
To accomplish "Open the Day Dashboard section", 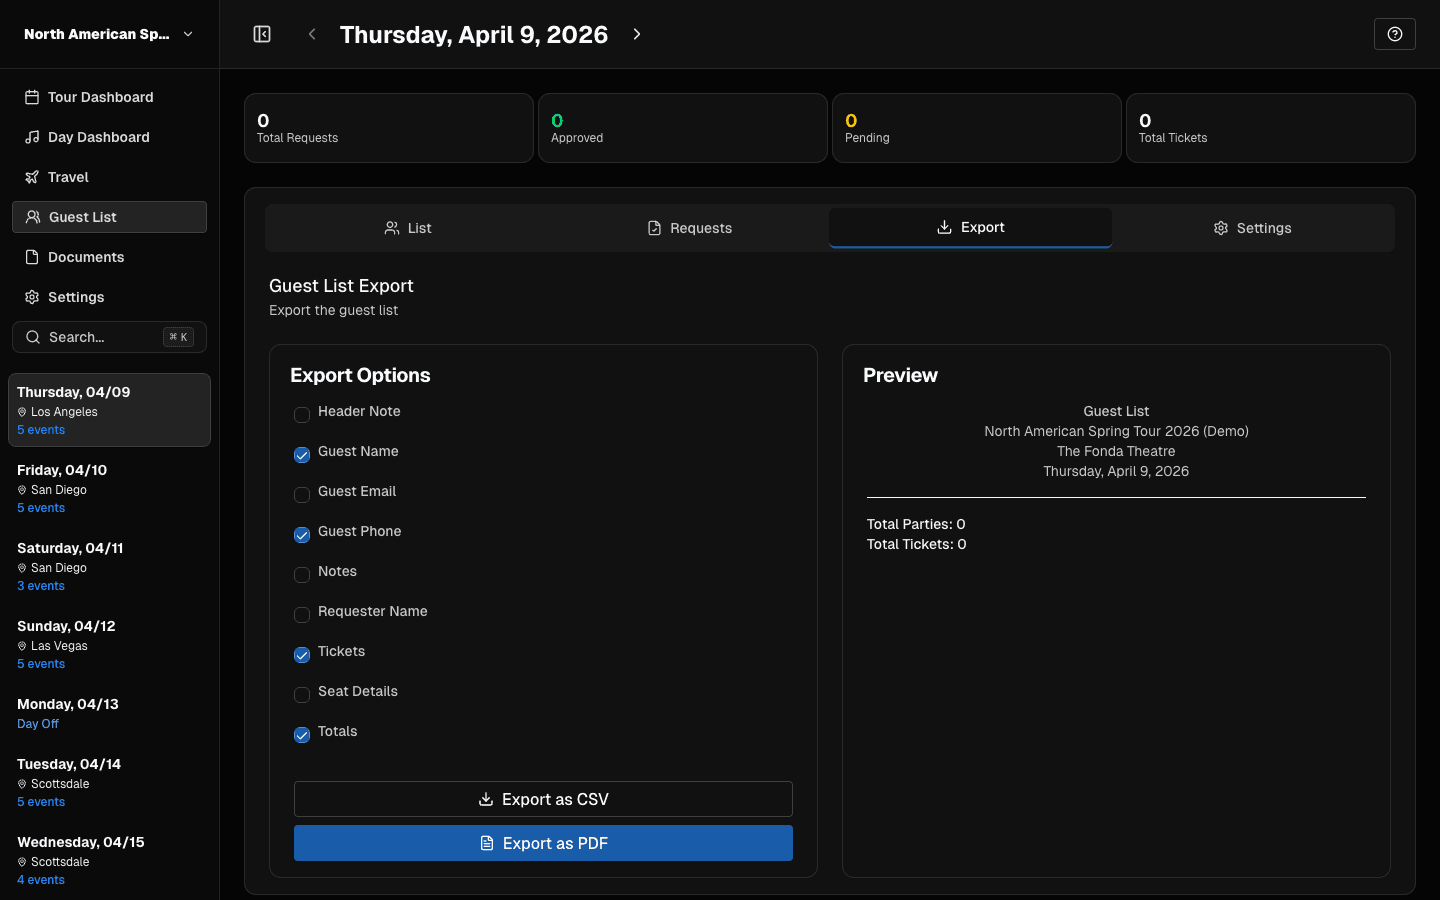I will 98,137.
